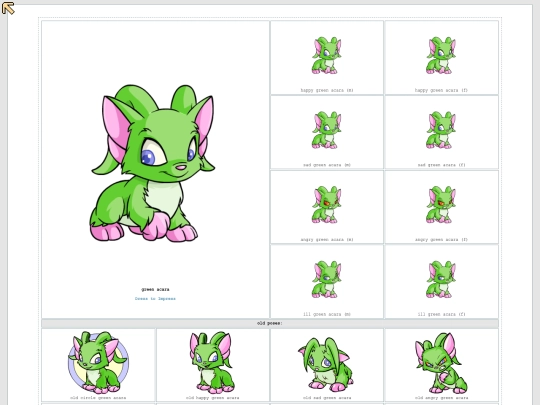Click the 'angry green acara (f)' caption
Viewport: 540px width, 405px height.
[x=441, y=239]
